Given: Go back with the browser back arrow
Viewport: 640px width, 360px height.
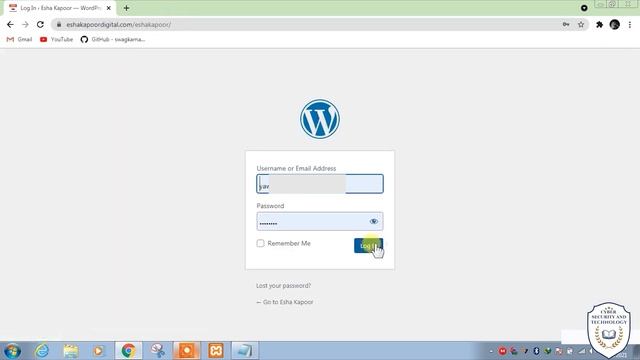Looking at the screenshot, I should coord(10,24).
